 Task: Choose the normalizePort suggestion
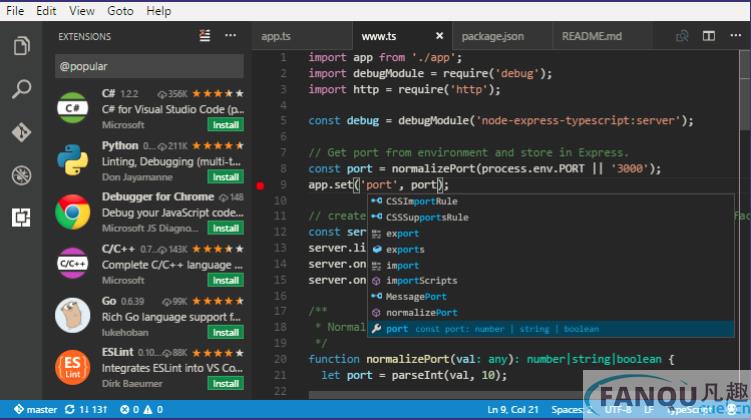point(550,313)
